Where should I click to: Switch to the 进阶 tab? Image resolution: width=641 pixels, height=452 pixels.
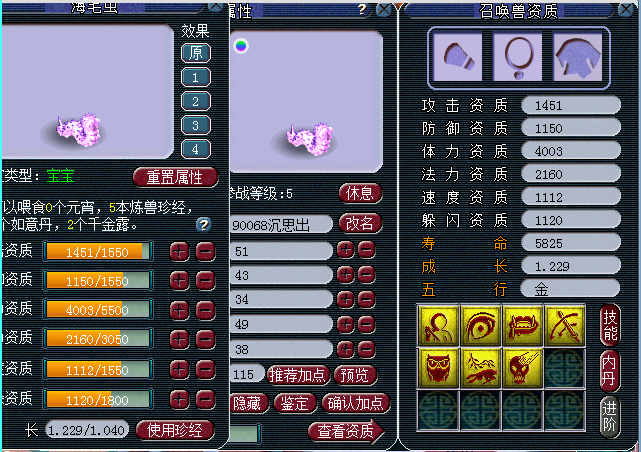pos(610,417)
